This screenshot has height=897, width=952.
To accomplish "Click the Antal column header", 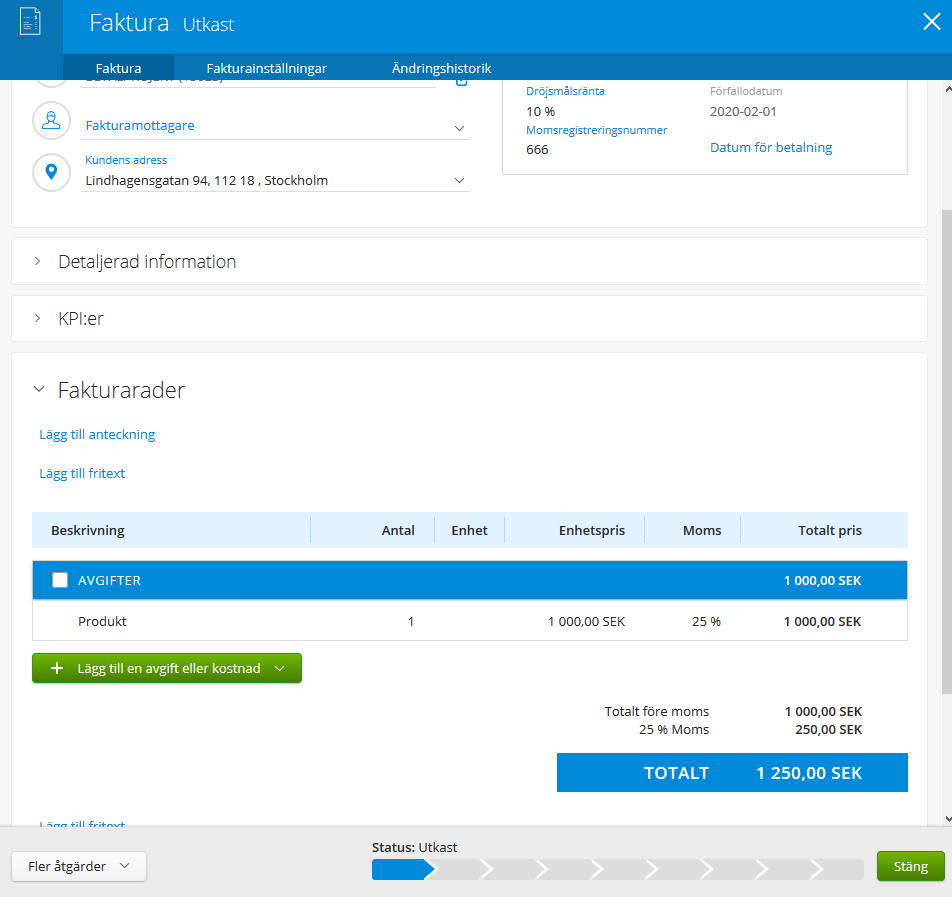I will click(398, 530).
